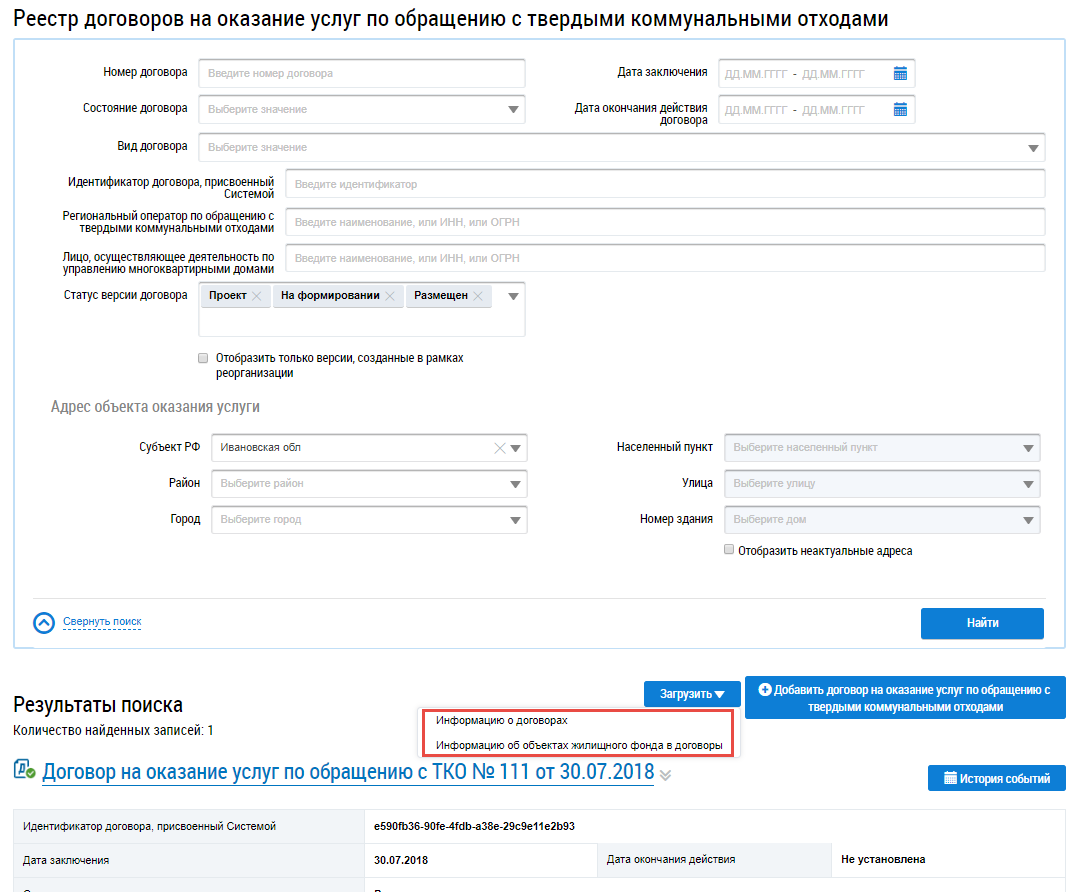Click the contract document icon beside title
1083x892 pixels.
click(x=25, y=771)
